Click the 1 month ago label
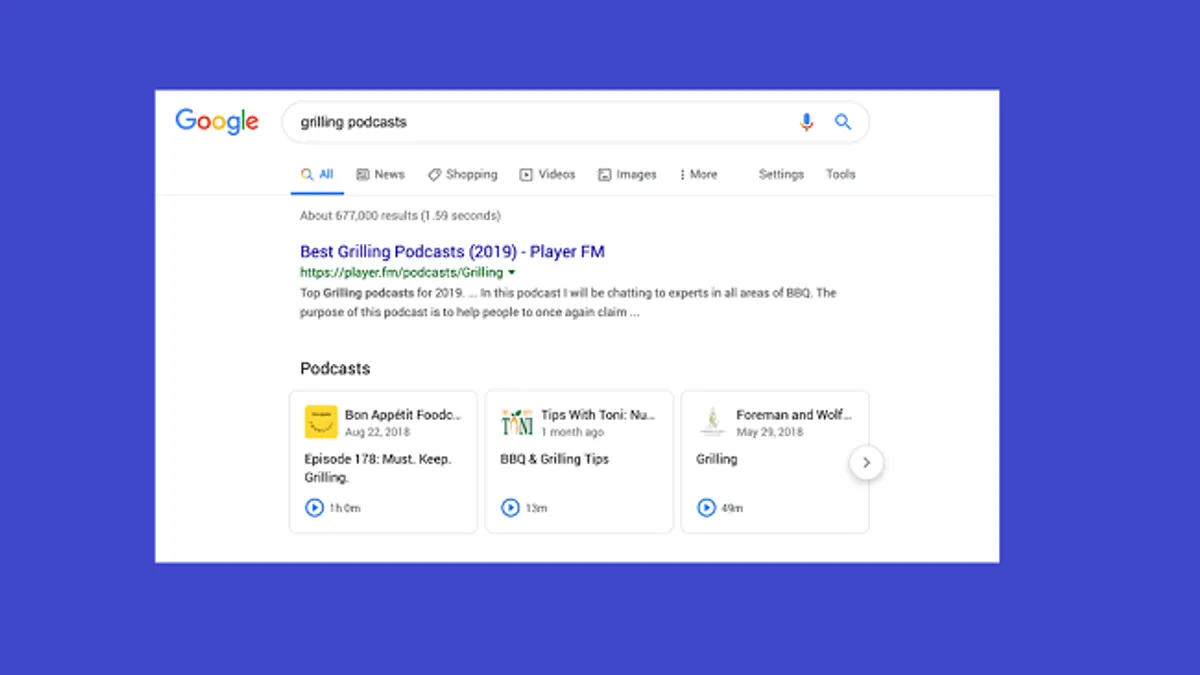The image size is (1200, 675). (x=572, y=433)
